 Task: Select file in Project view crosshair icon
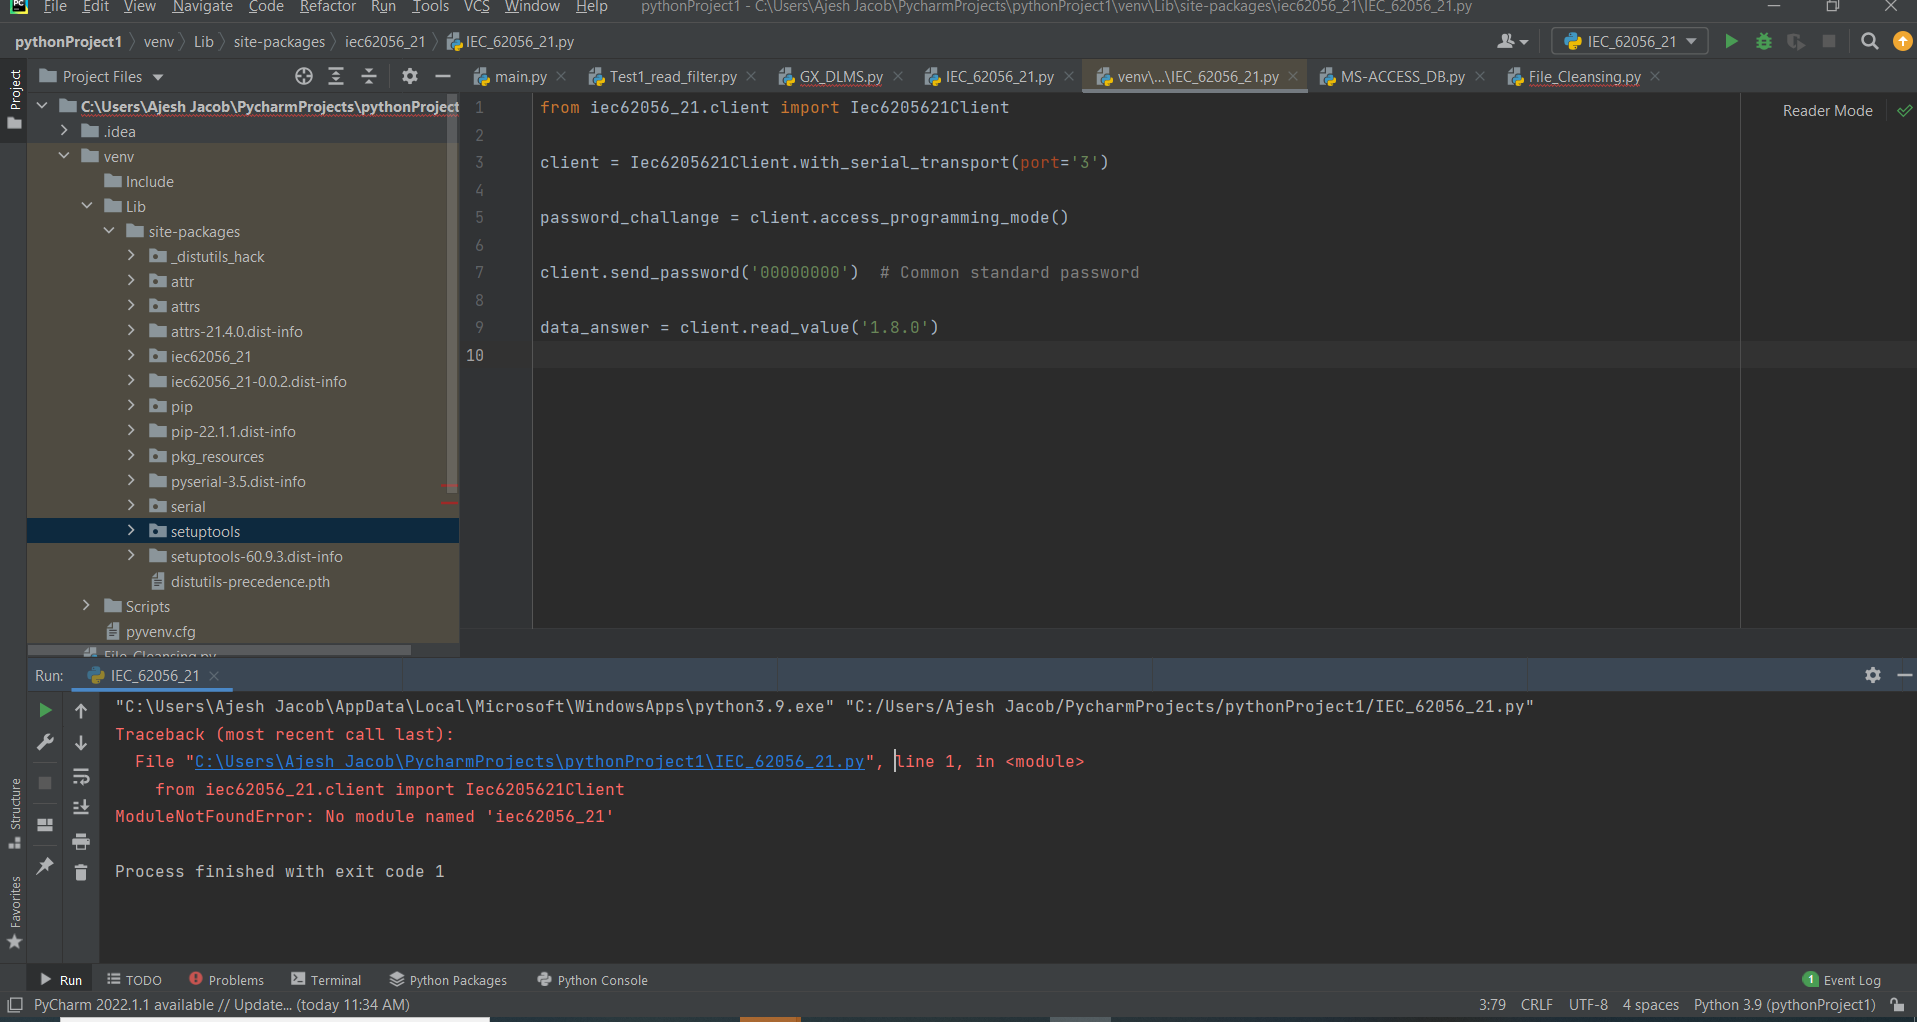pyautogui.click(x=303, y=75)
